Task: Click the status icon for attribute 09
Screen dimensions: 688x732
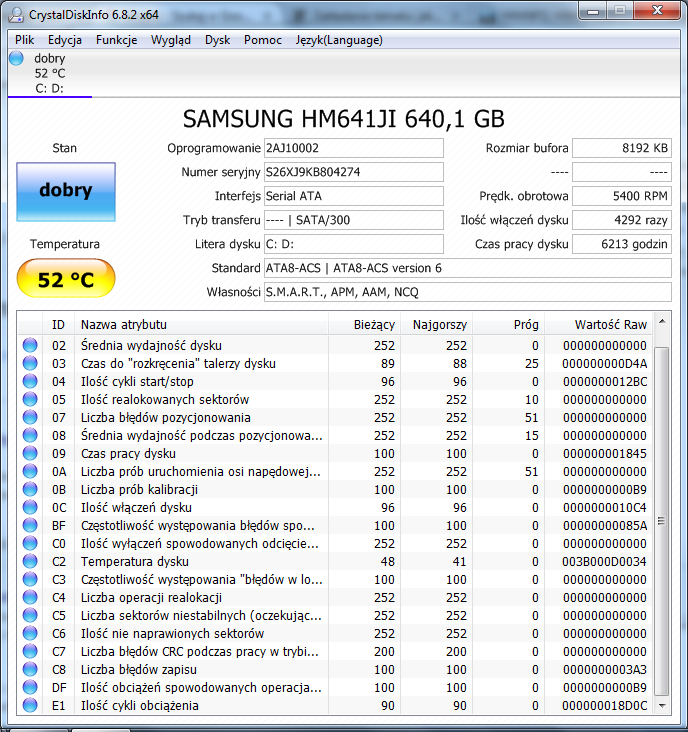Action: click(30, 453)
